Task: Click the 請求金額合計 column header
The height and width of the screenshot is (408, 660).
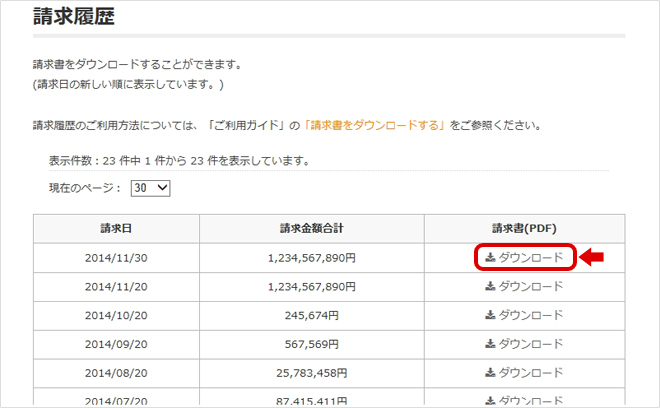Action: (x=312, y=228)
